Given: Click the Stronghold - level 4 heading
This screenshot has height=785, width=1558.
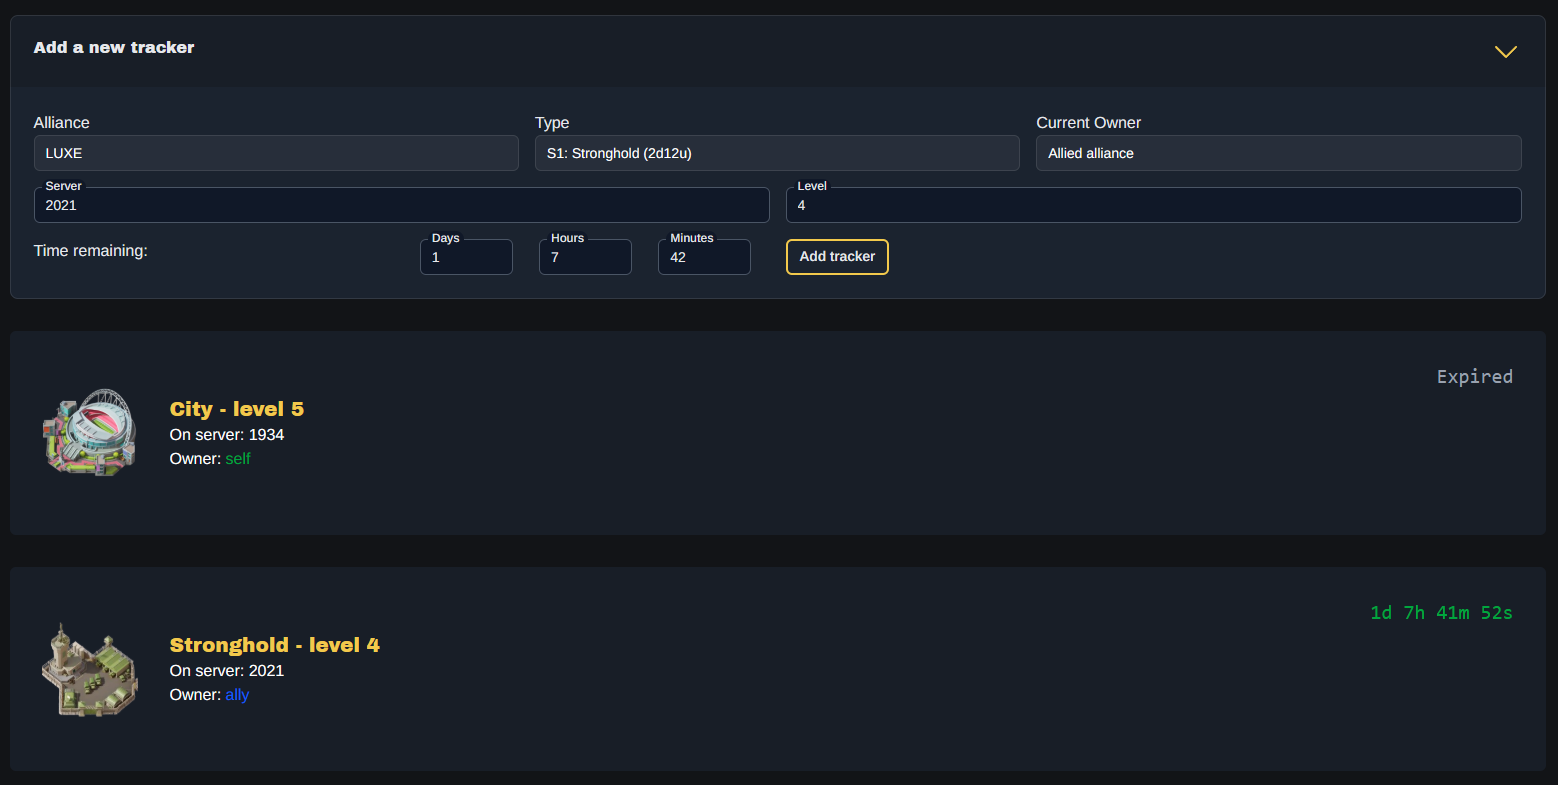Looking at the screenshot, I should click(x=275, y=645).
